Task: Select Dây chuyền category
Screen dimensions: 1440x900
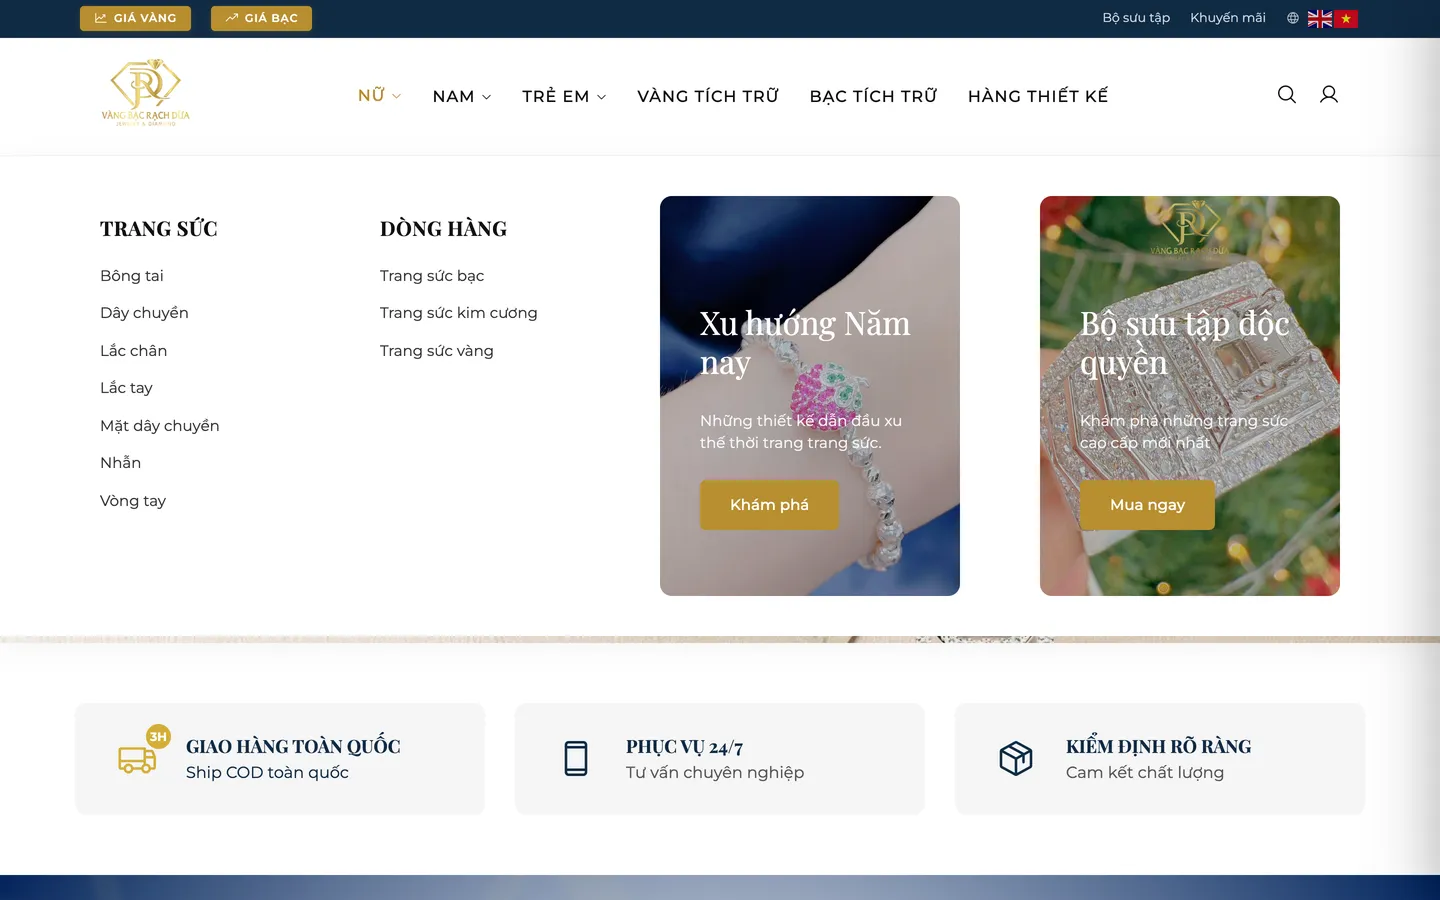Action: tap(144, 313)
